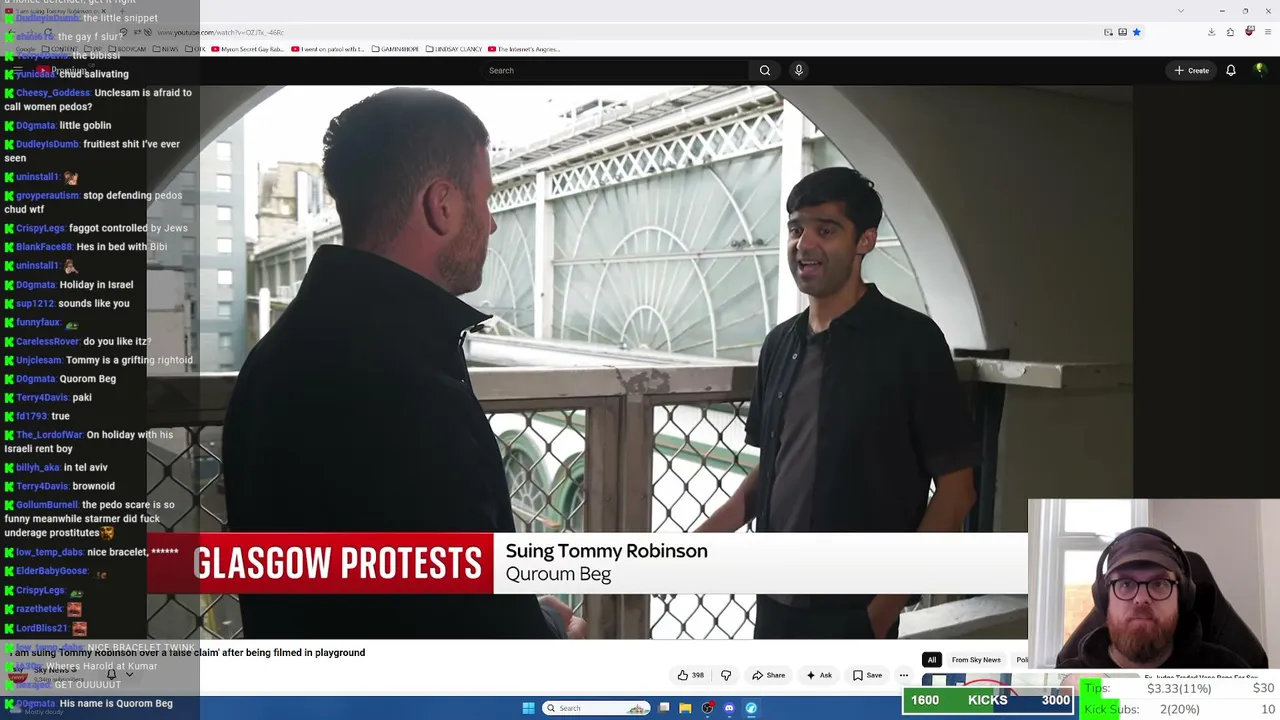The image size is (1280, 720).
Task: Click the bookmark star in the address bar
Action: (1136, 32)
